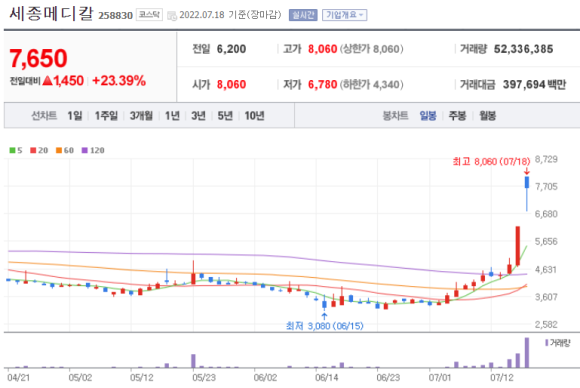The image size is (580, 388).
Task: Click the 최저 3,080 (06/15) annotation
Action: click(x=324, y=326)
